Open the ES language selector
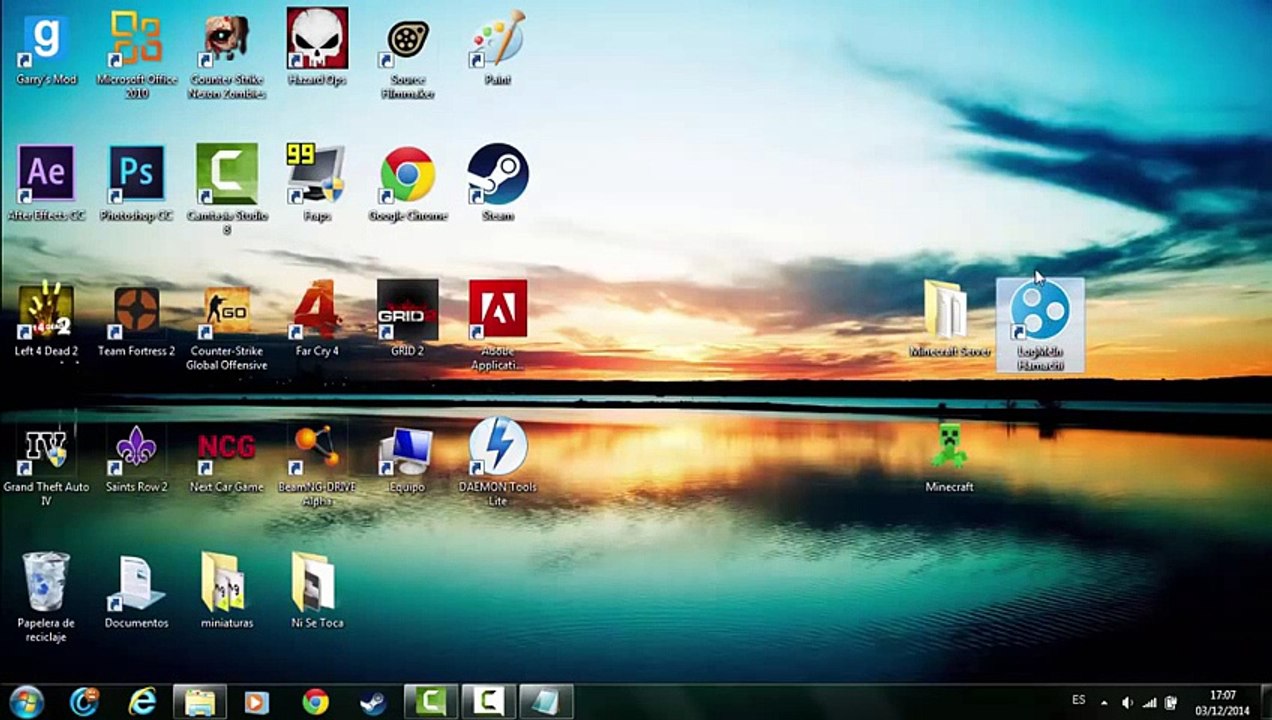The image size is (1272, 720). pyautogui.click(x=1078, y=701)
